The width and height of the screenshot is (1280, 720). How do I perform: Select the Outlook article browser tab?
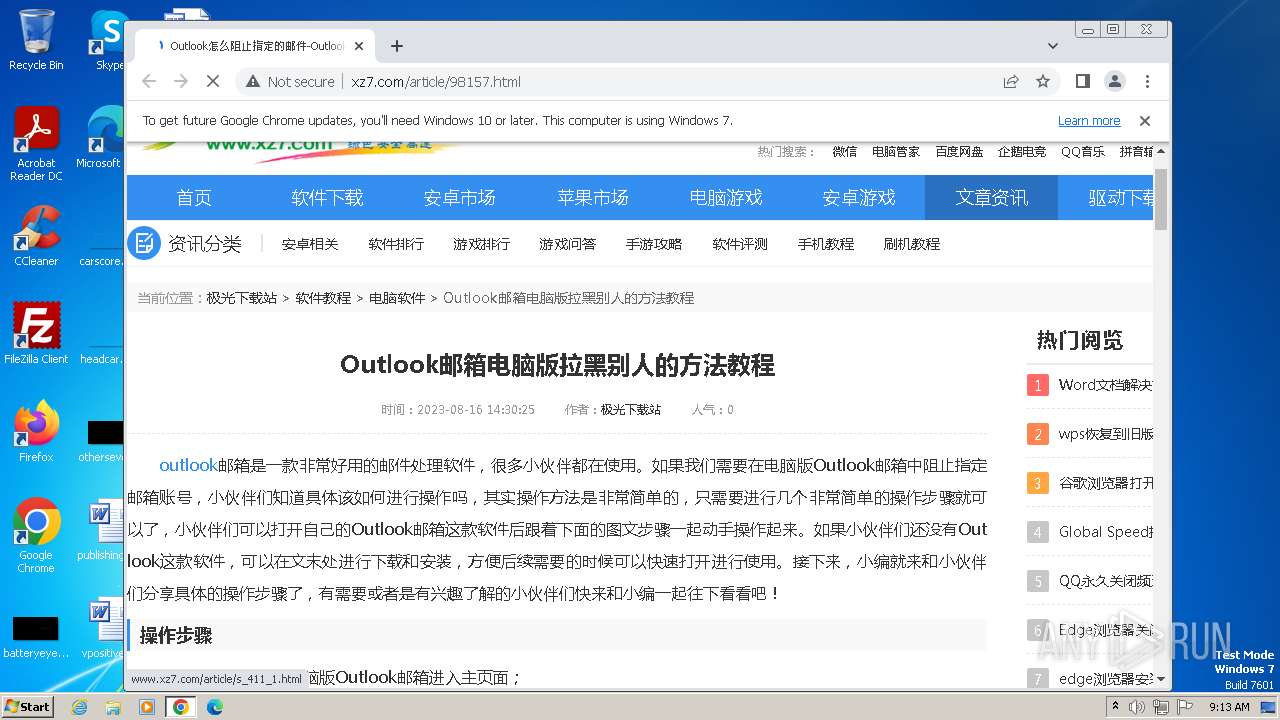[254, 46]
